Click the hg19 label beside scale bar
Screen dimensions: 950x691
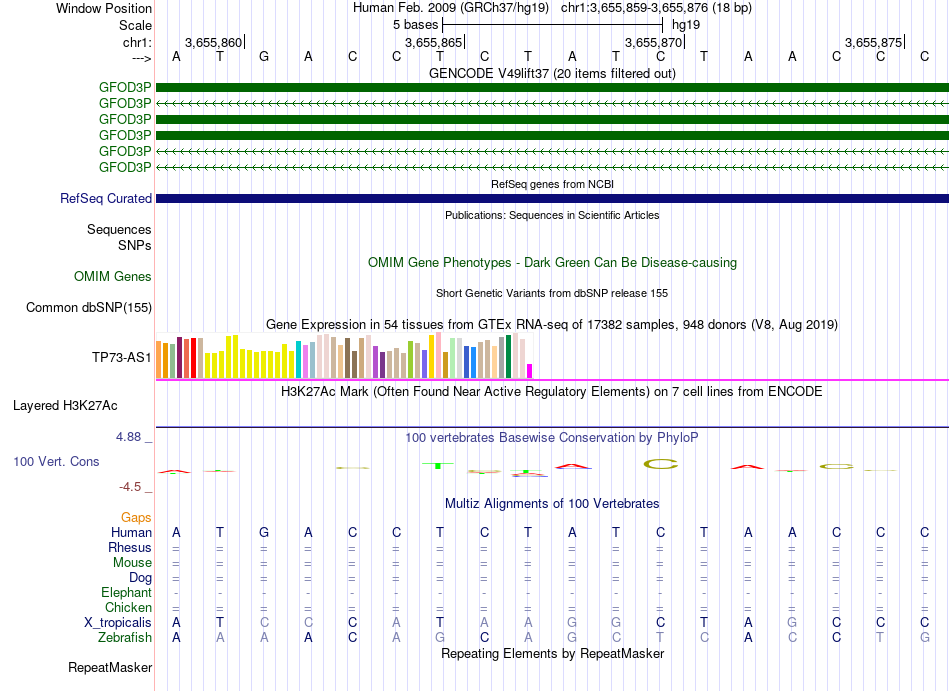click(x=686, y=25)
